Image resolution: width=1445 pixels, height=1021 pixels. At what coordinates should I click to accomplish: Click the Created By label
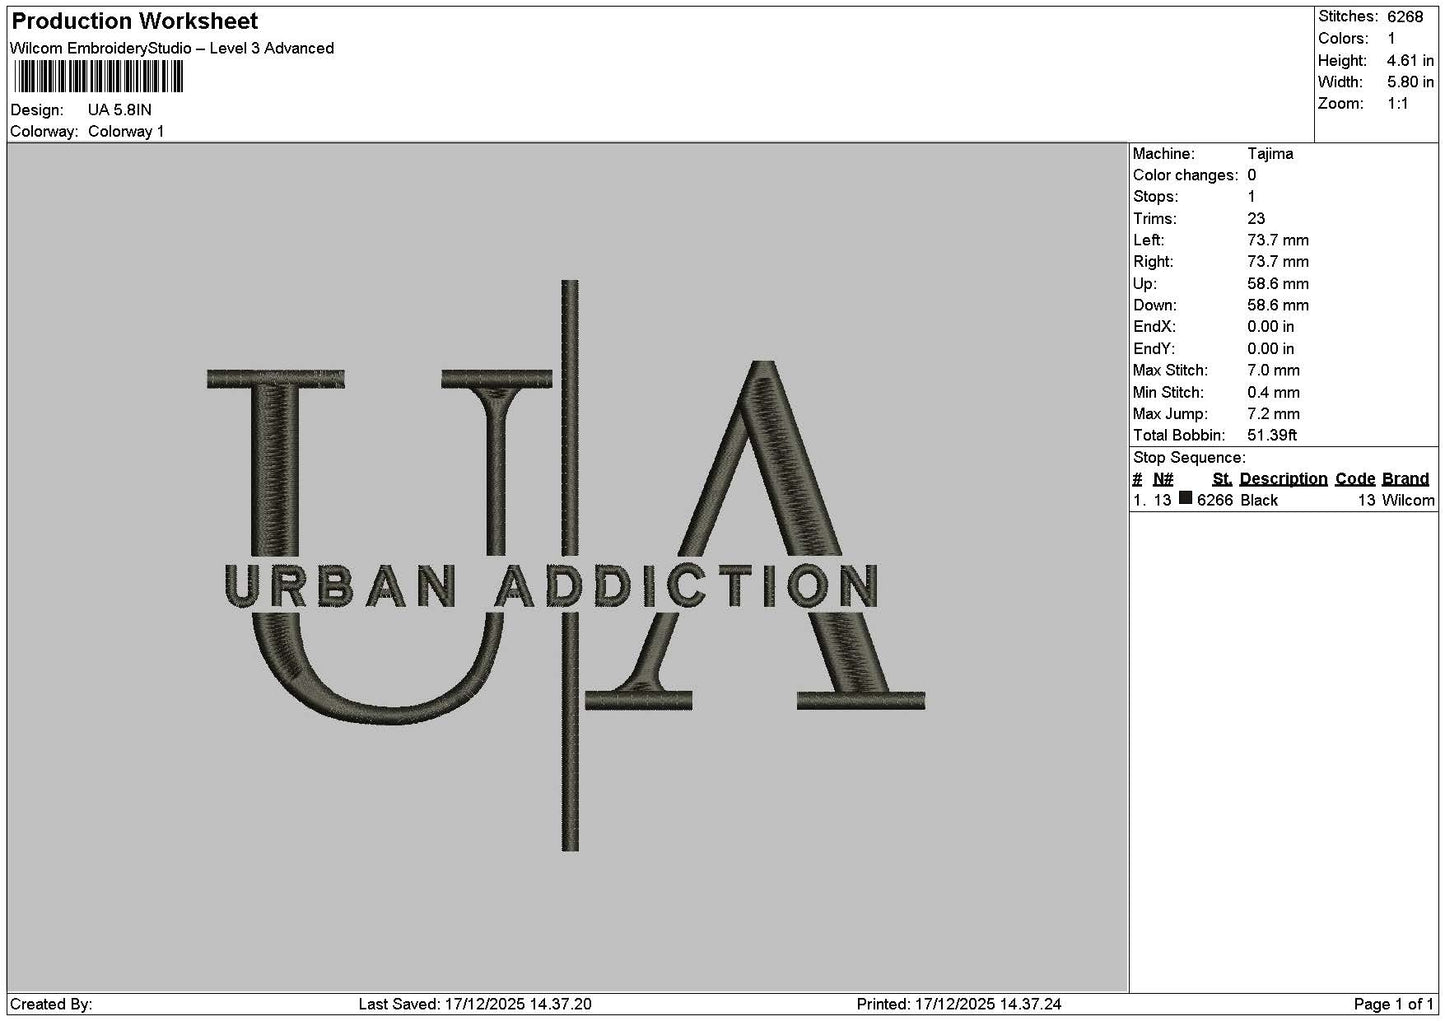(x=51, y=1004)
